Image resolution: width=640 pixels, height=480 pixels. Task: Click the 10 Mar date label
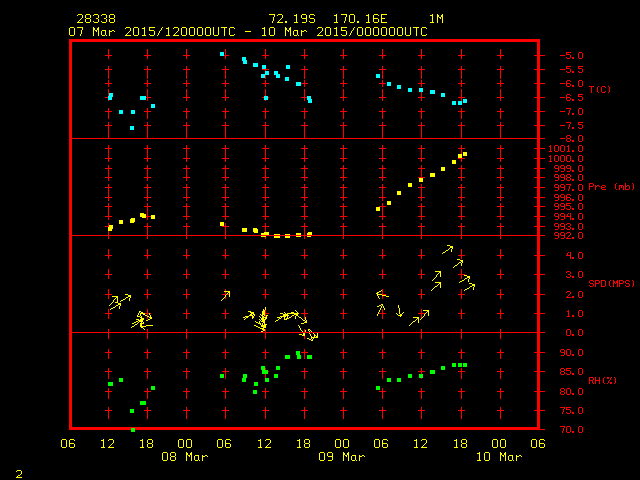[498, 457]
